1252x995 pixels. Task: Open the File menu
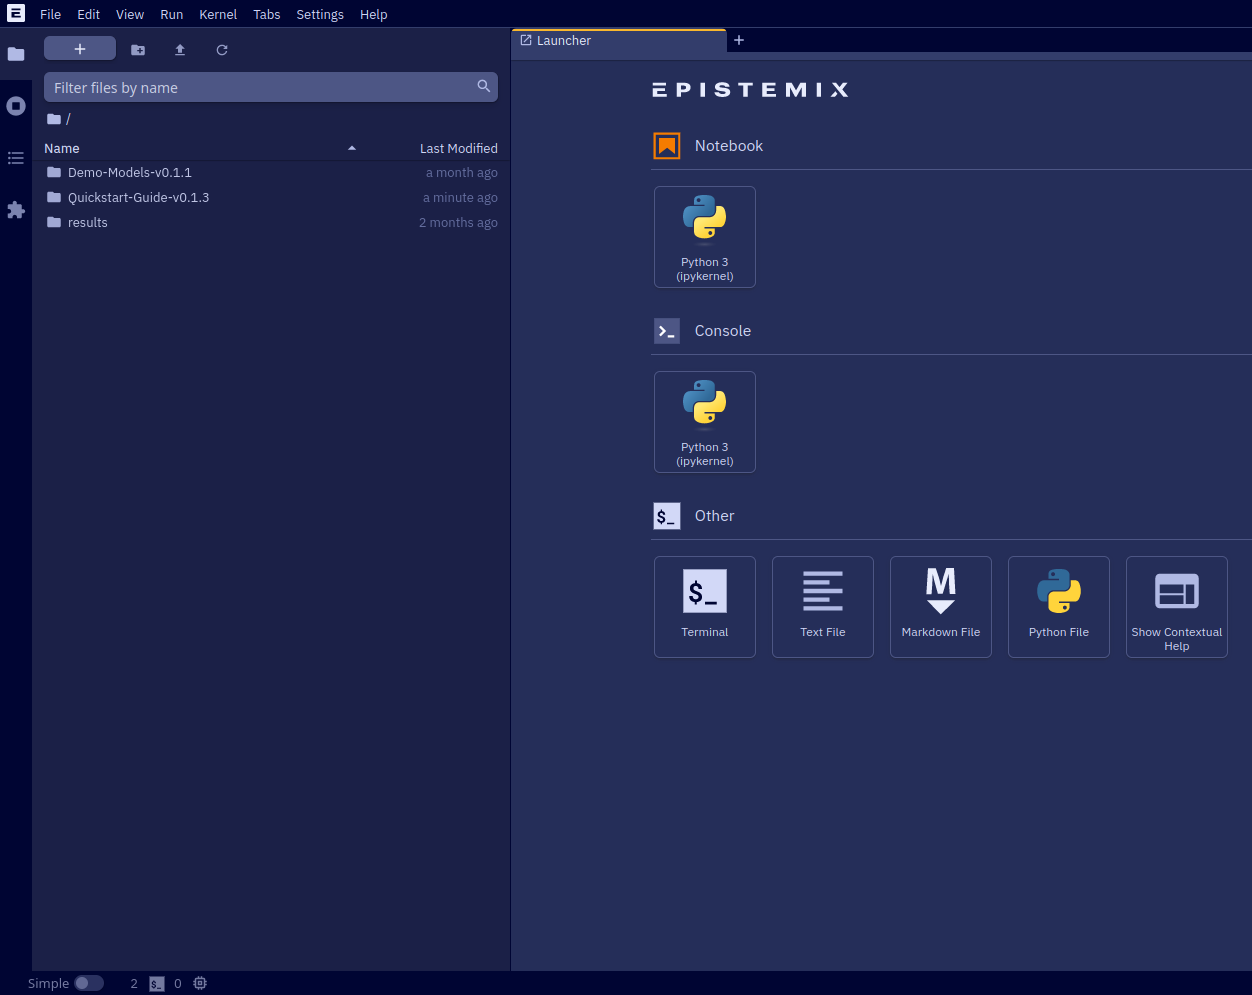(x=51, y=14)
